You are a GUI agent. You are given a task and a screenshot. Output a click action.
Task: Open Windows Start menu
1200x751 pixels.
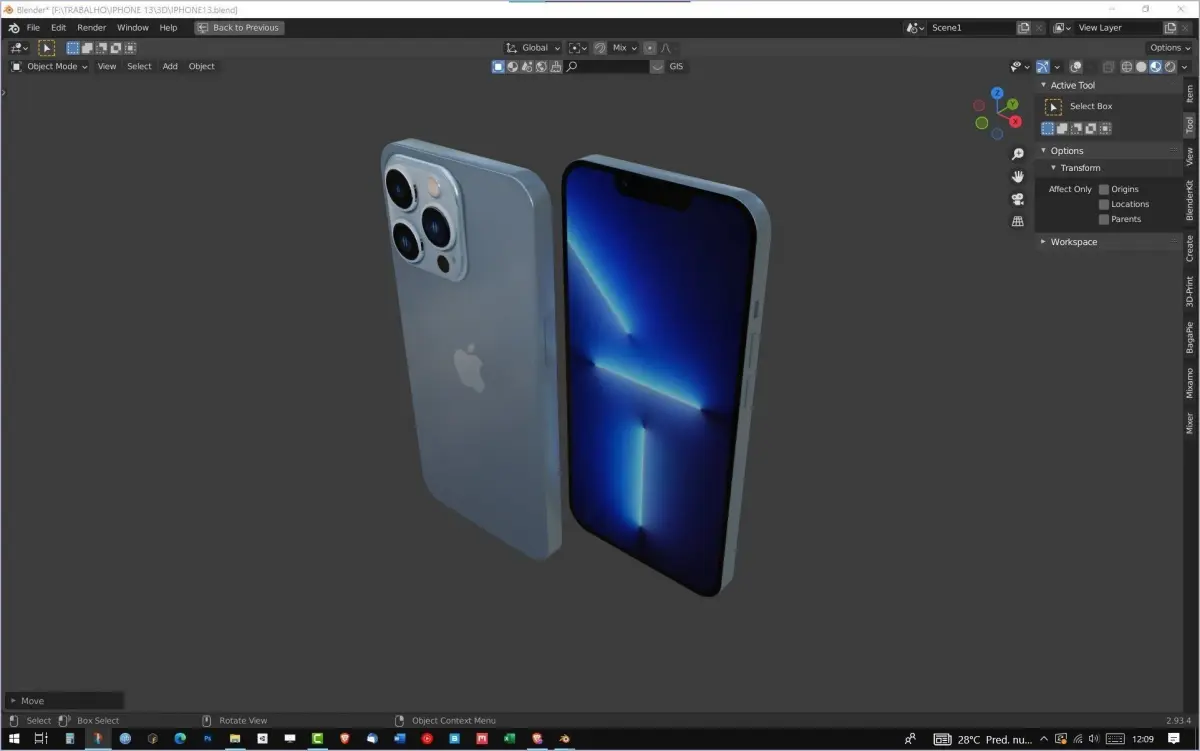(x=14, y=739)
